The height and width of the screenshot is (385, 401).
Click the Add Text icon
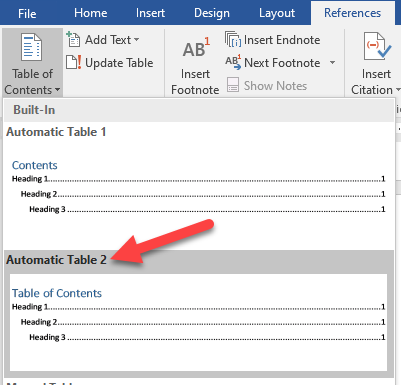73,39
